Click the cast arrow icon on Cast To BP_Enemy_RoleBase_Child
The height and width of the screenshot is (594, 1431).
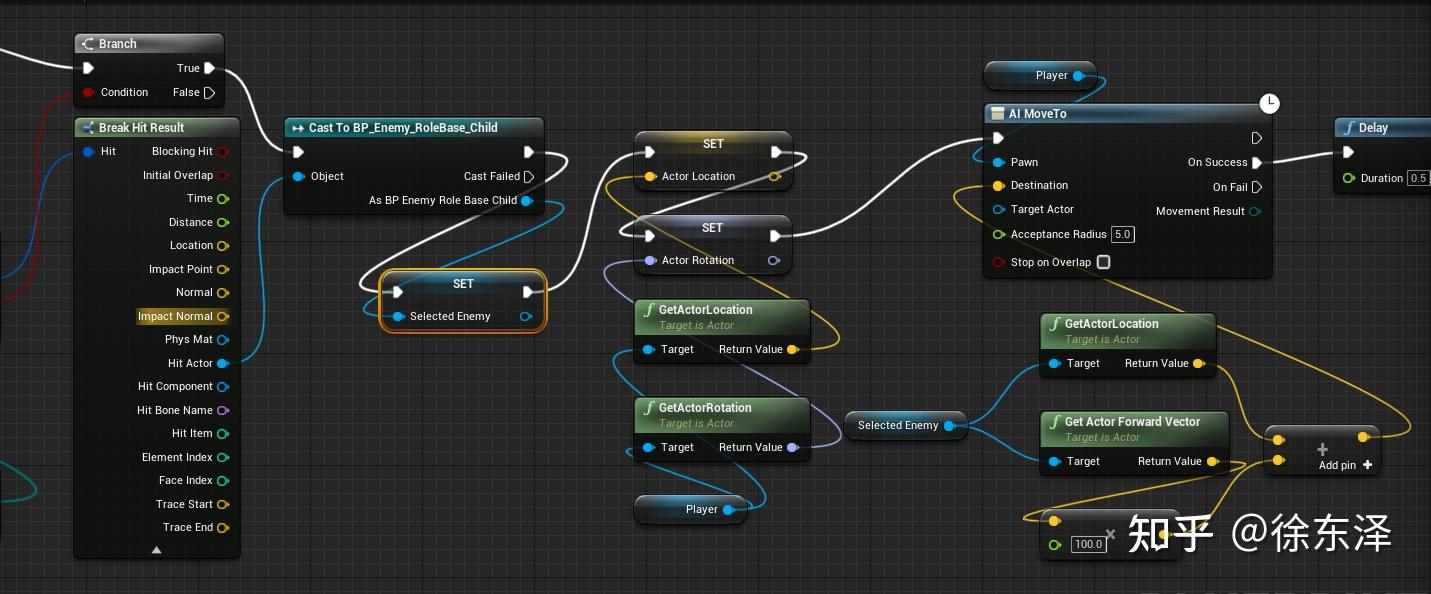pyautogui.click(x=299, y=128)
